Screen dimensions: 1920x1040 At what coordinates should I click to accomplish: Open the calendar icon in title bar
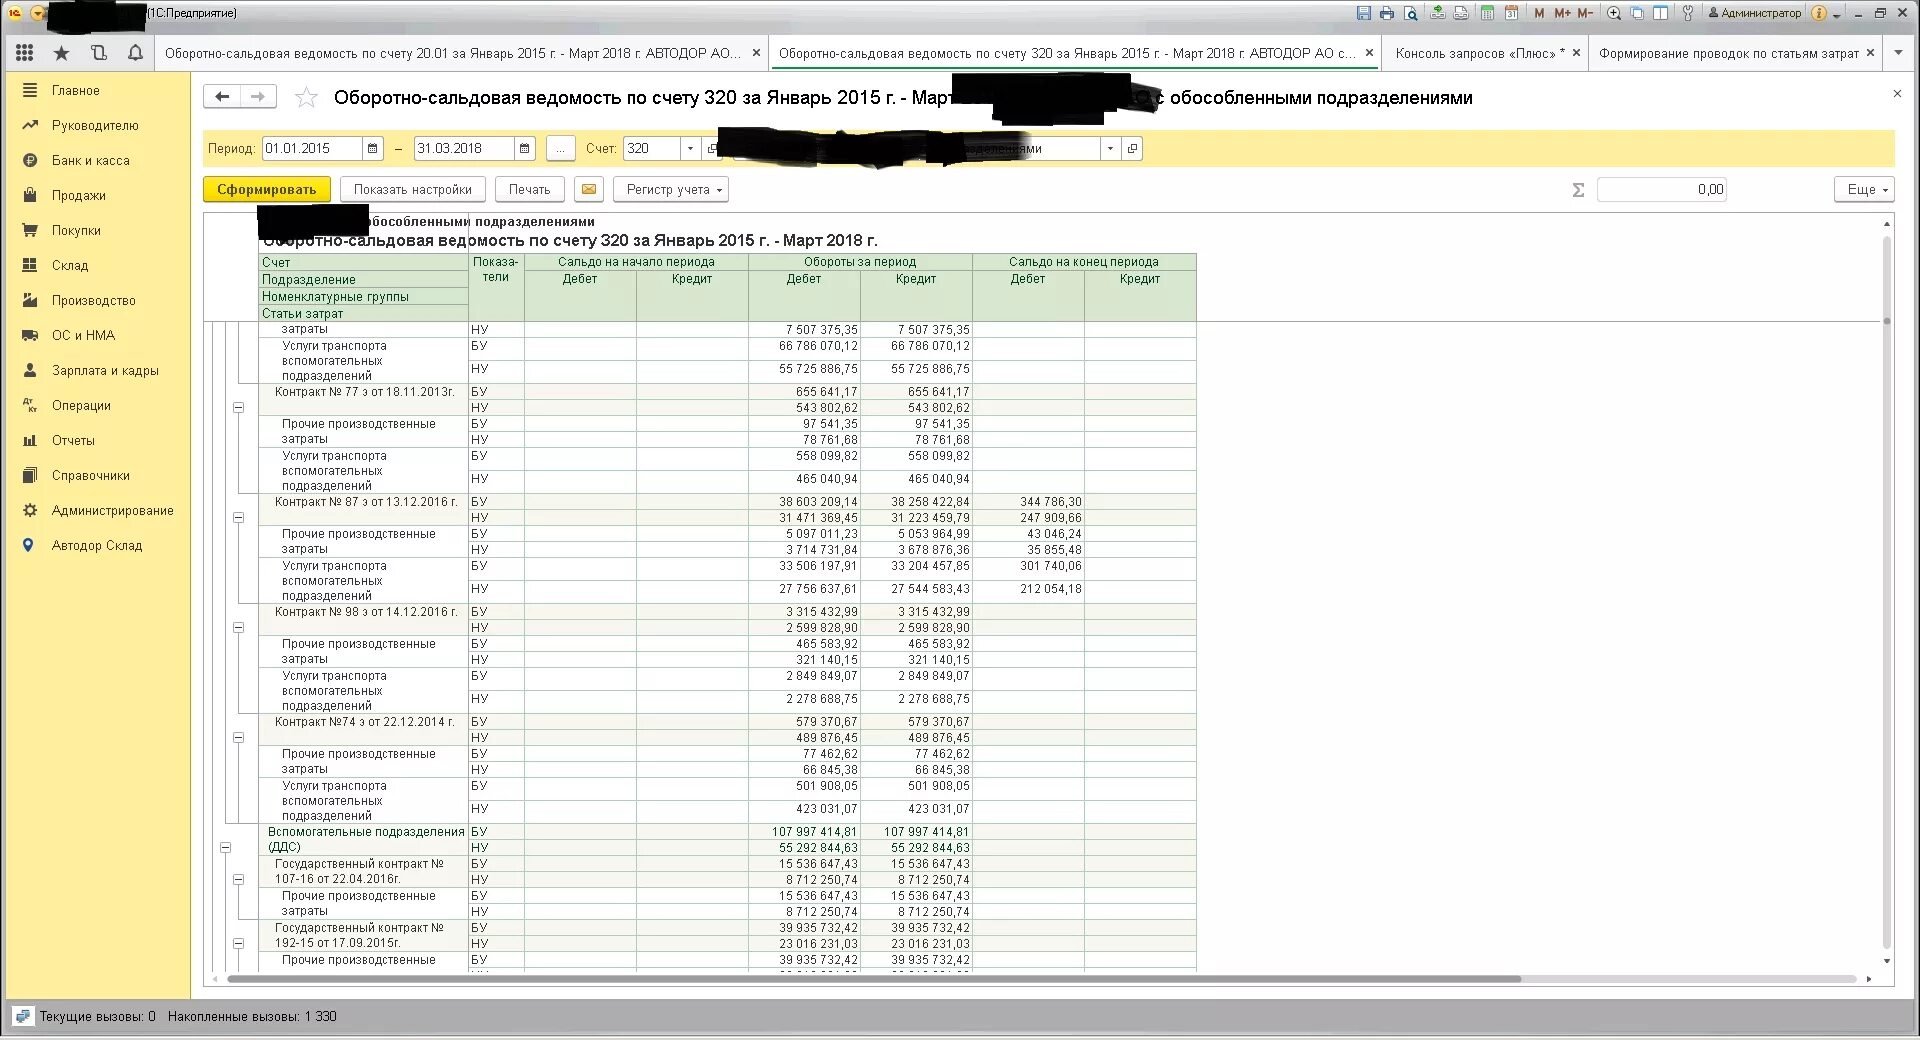coord(1511,13)
